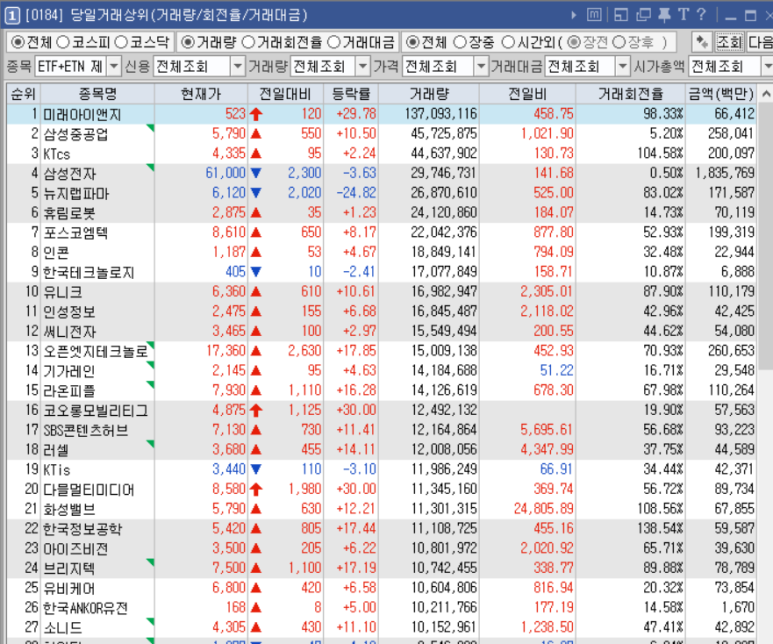Click the upper-limit arrow for 다믈멀티미디어

256,489
